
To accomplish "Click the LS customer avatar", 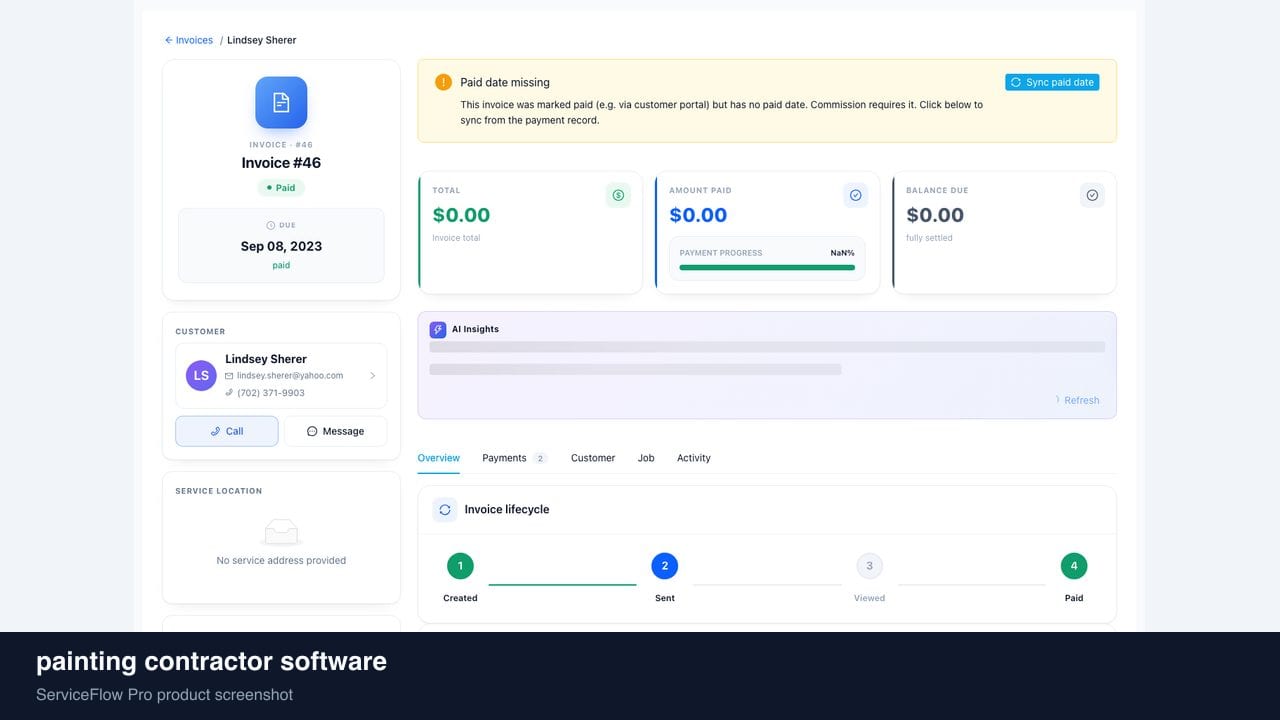I will pos(201,375).
